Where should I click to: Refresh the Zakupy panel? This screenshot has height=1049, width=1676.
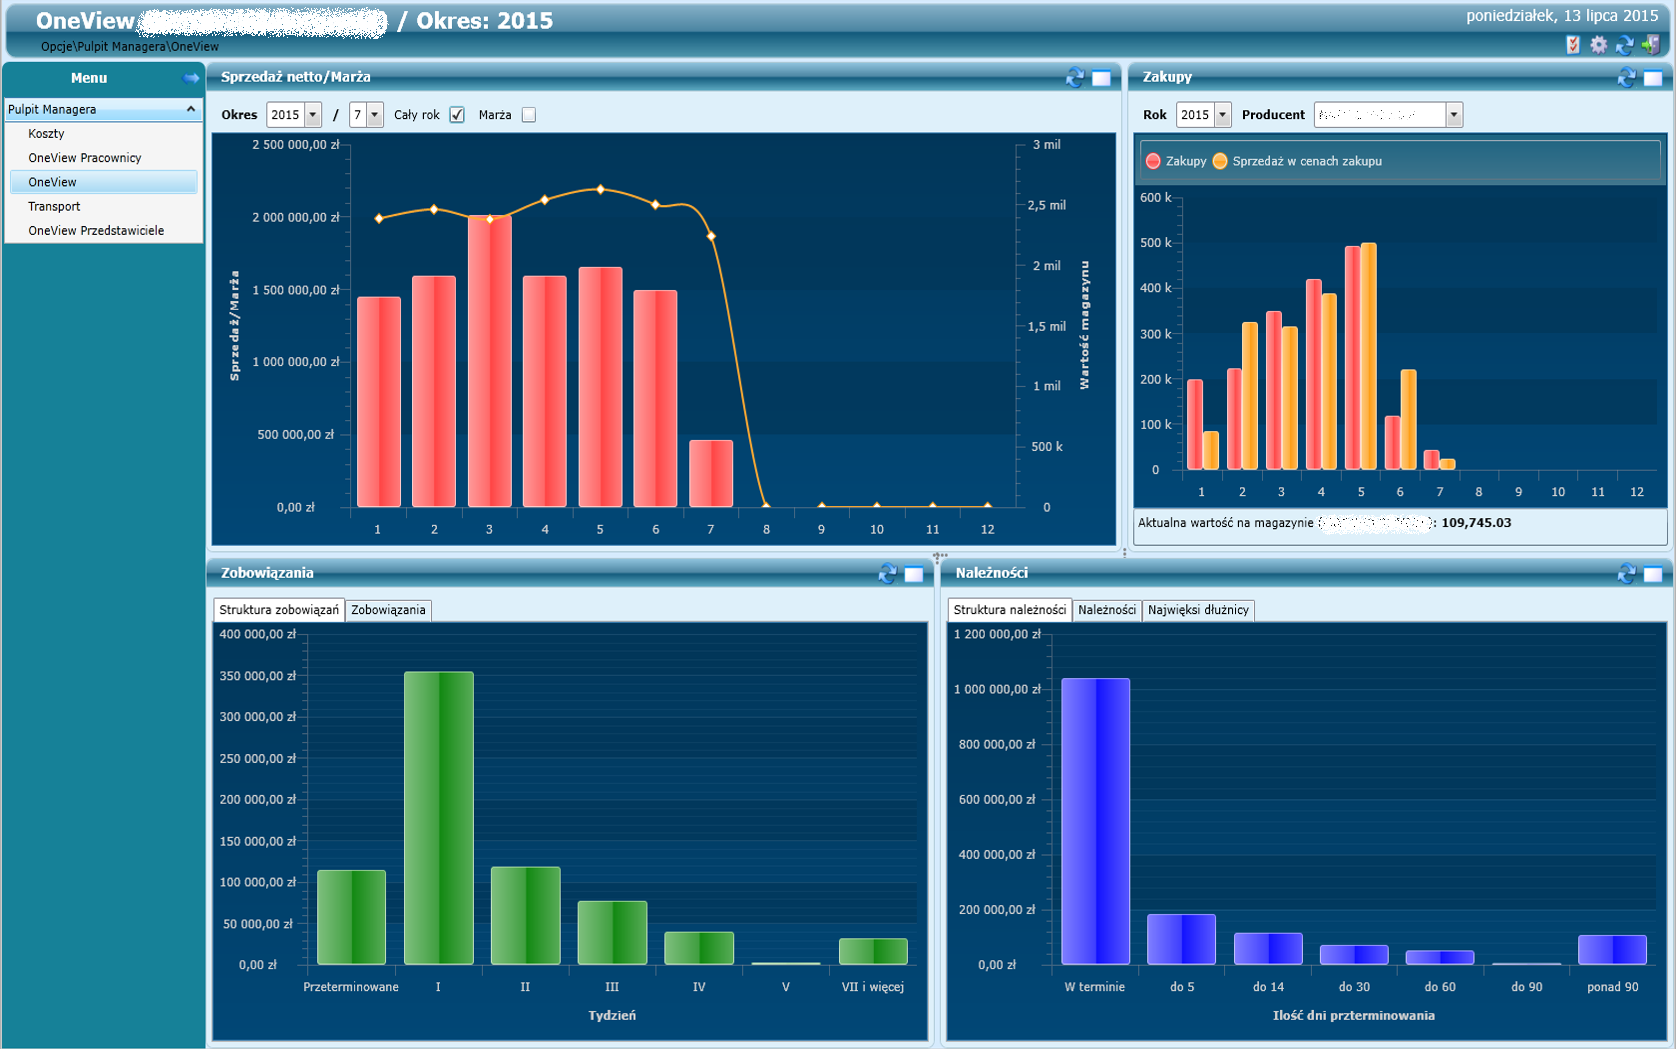tap(1627, 78)
